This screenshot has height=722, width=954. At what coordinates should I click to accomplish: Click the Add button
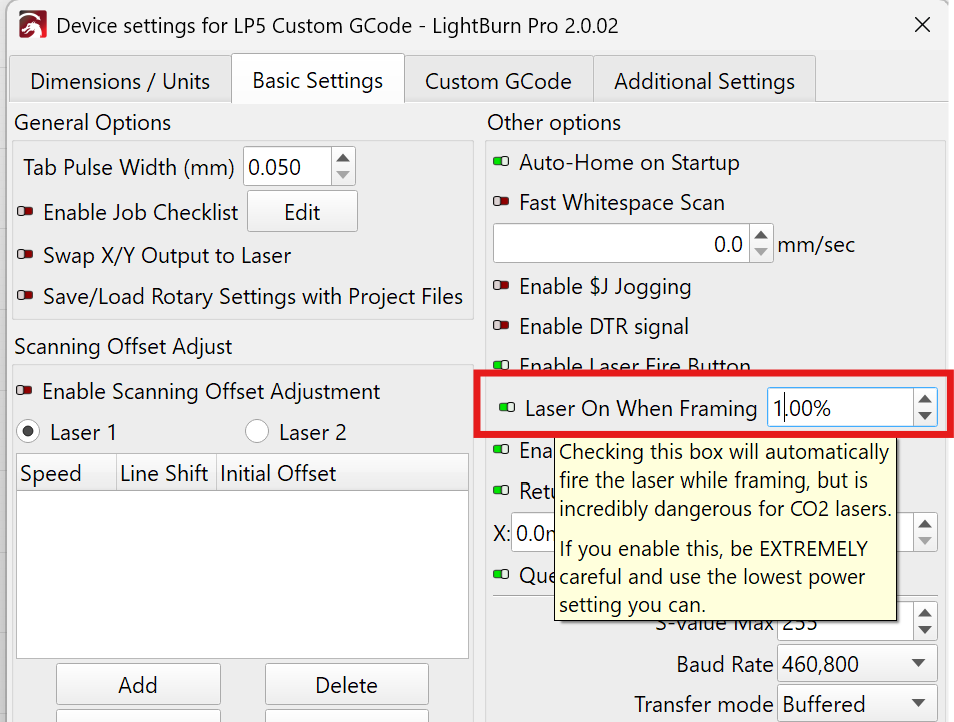(x=138, y=684)
